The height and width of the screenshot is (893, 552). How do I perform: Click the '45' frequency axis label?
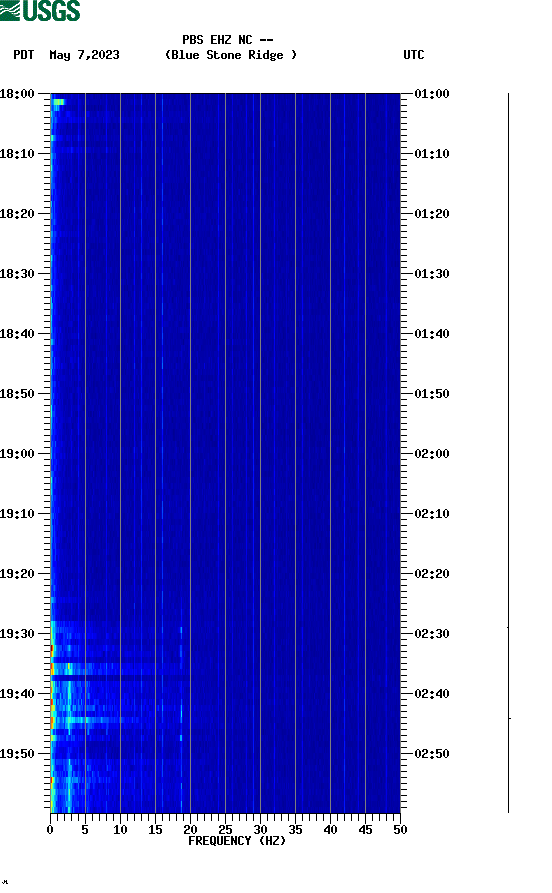[x=365, y=830]
